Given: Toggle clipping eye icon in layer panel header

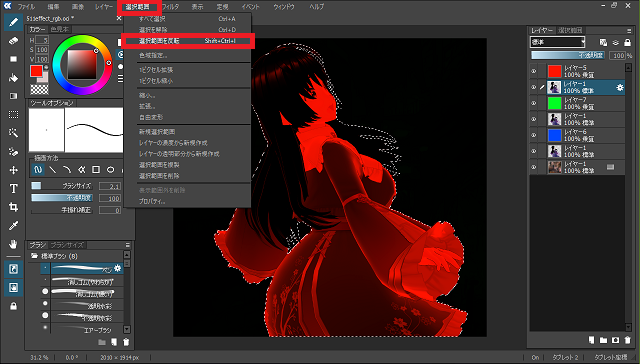Looking at the screenshot, I should [x=616, y=42].
